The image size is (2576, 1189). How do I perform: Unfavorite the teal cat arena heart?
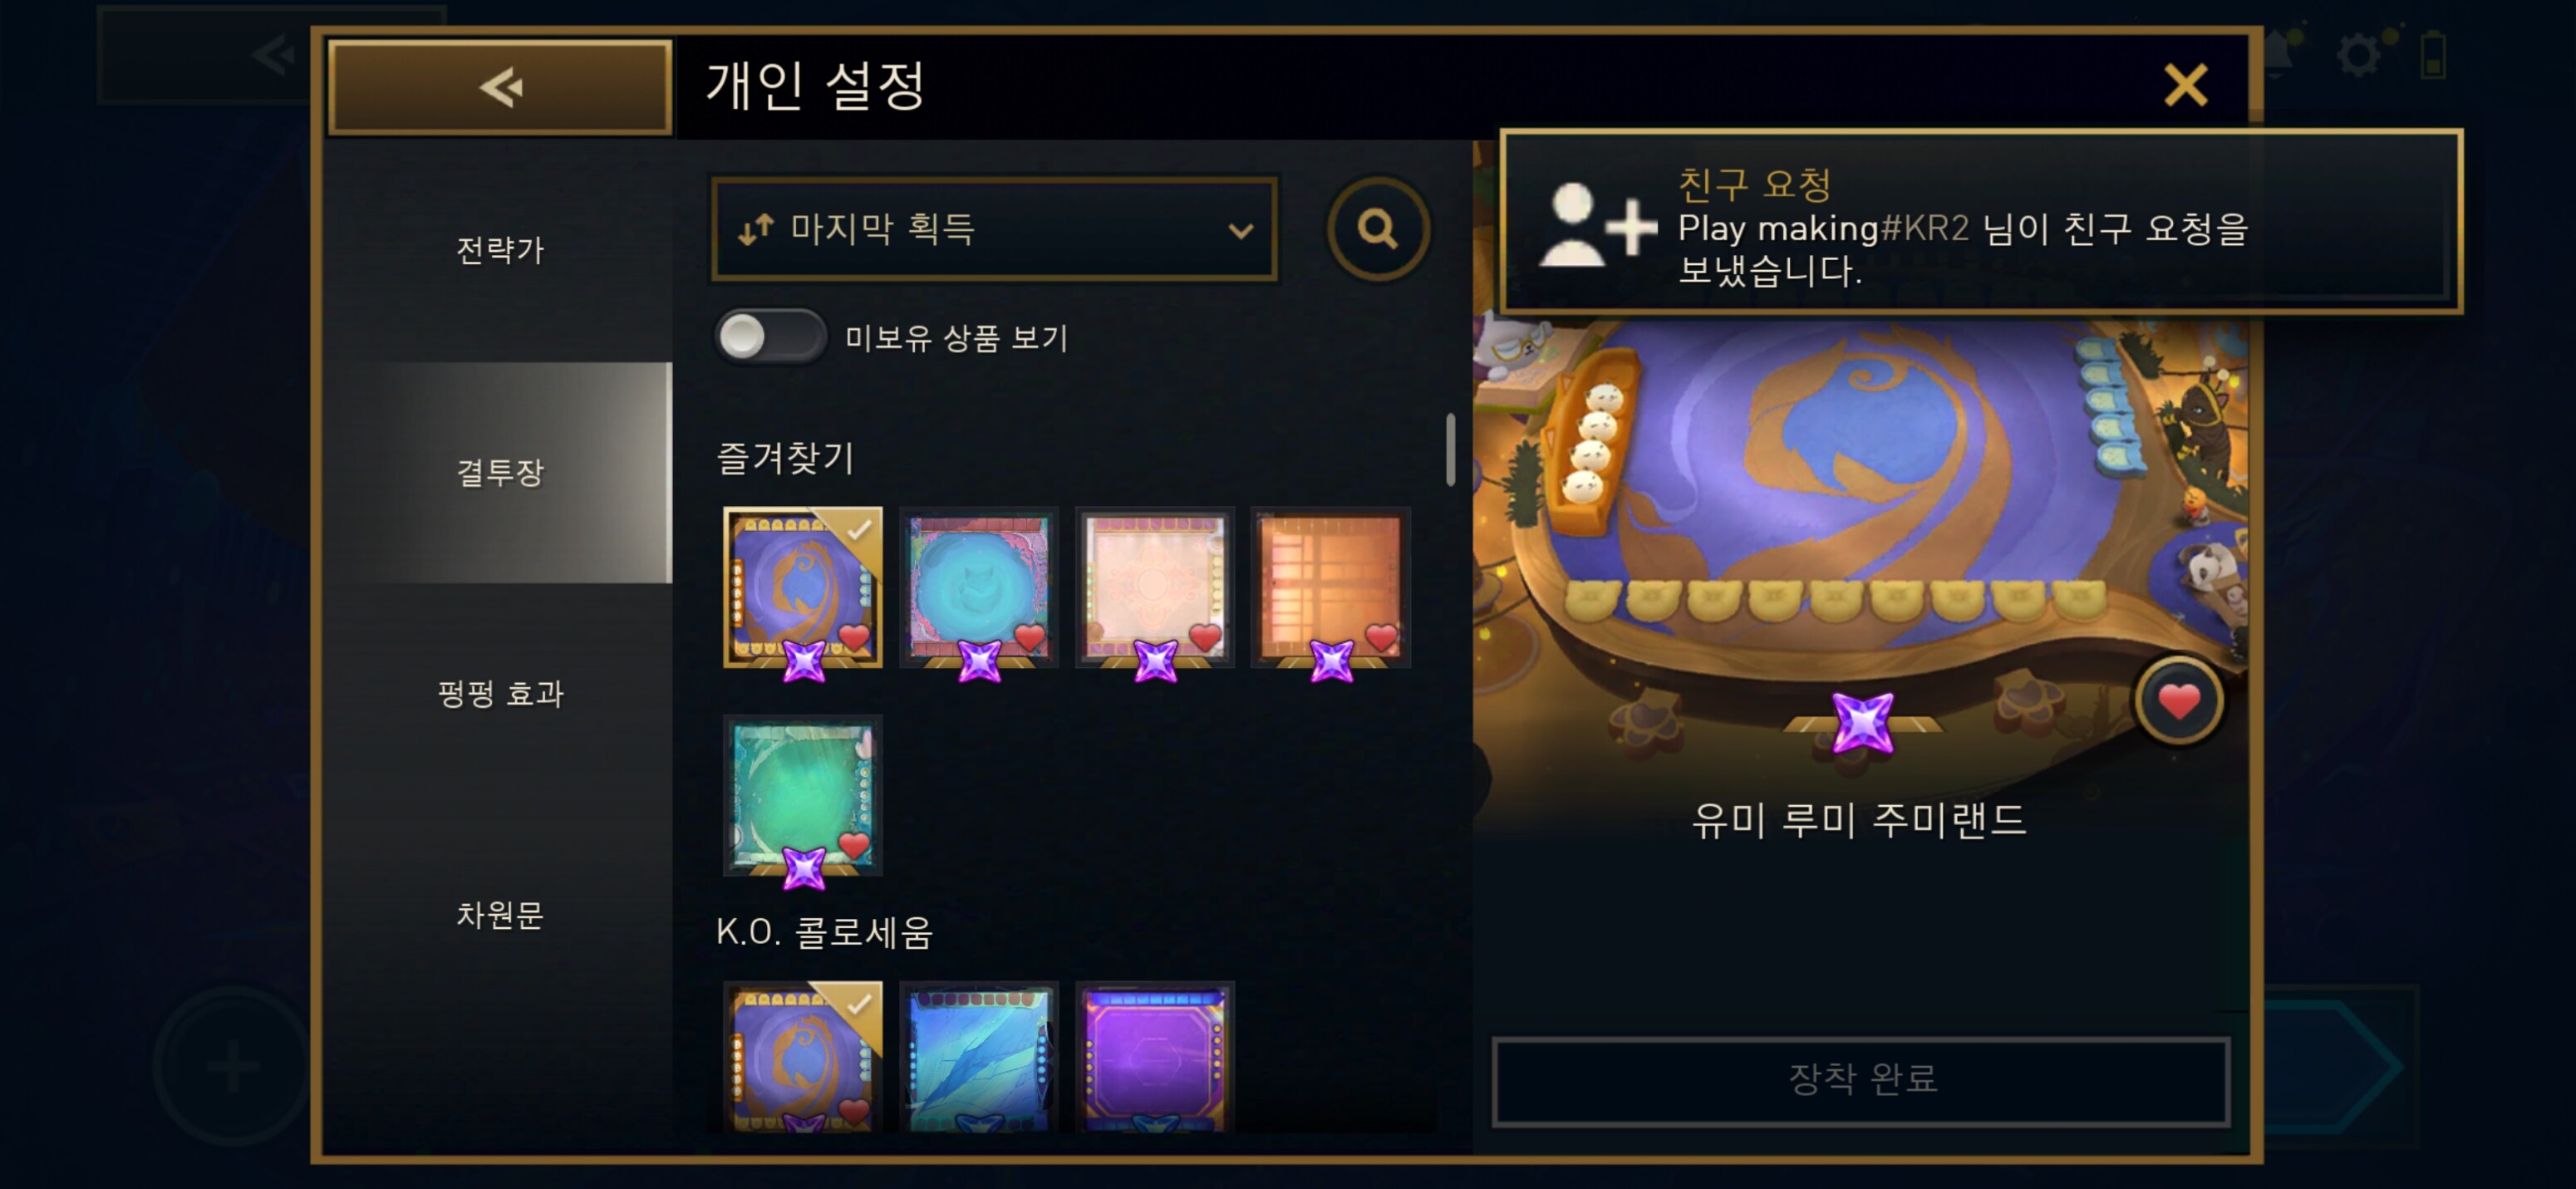click(1029, 637)
